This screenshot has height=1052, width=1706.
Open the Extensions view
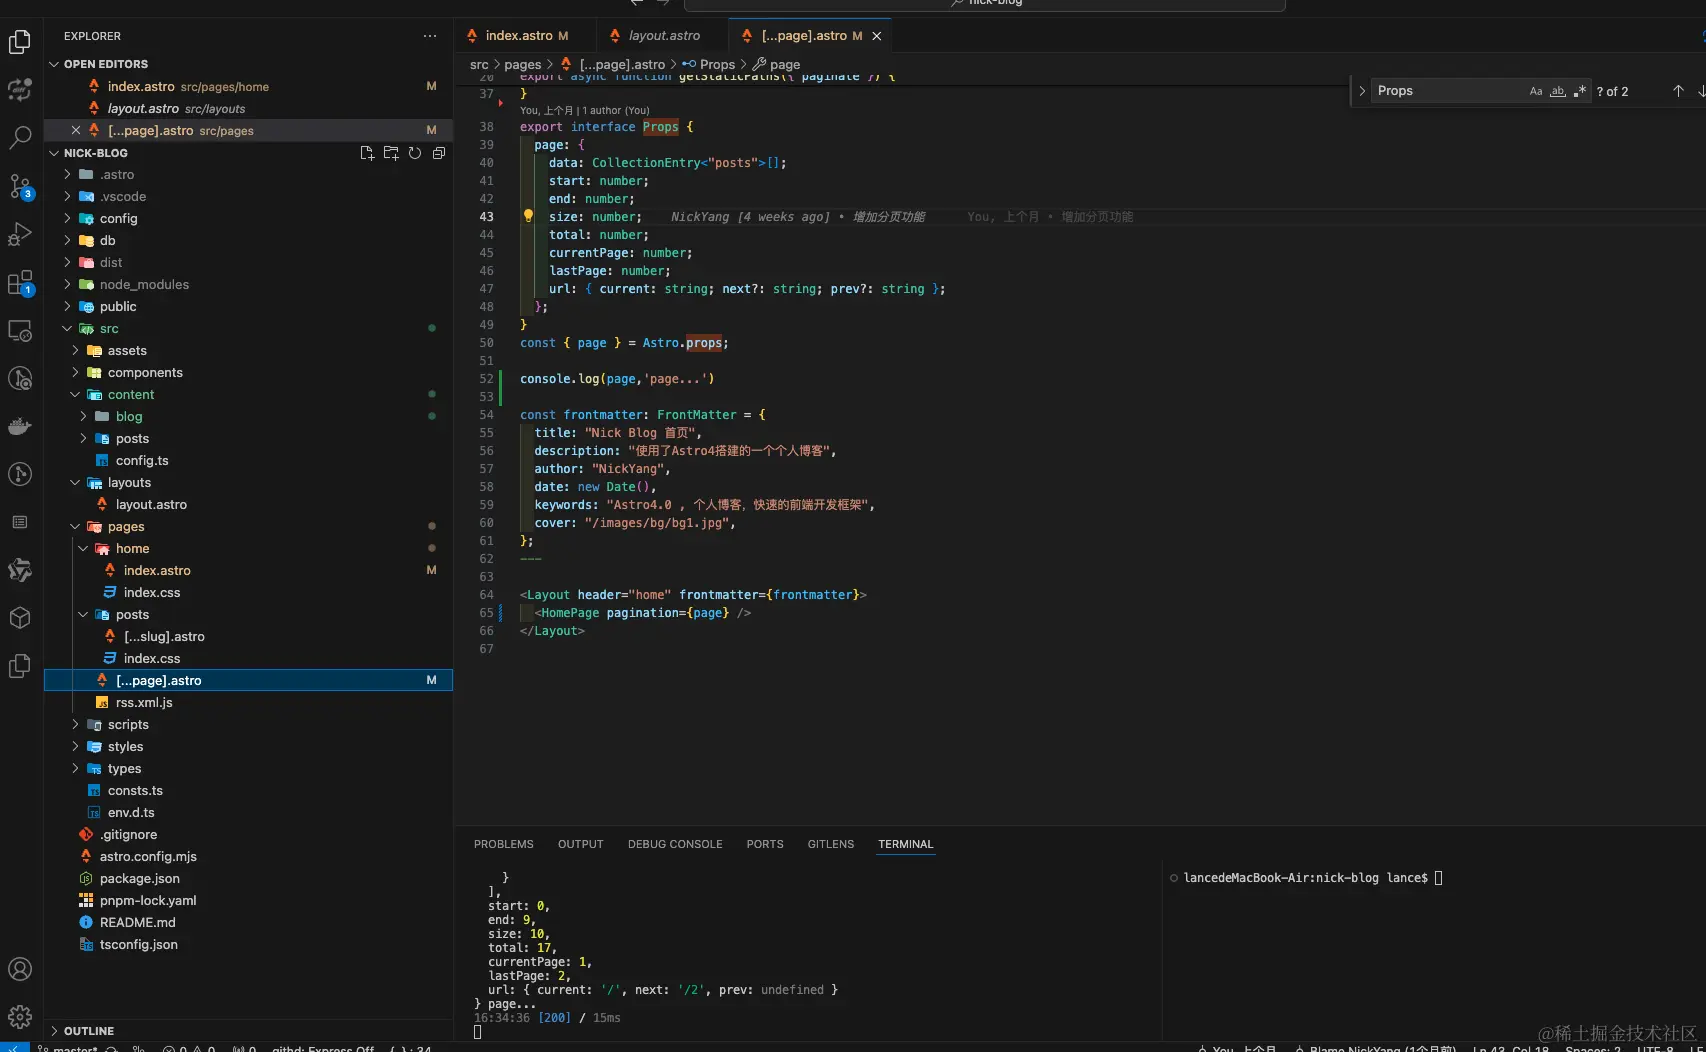pyautogui.click(x=20, y=283)
